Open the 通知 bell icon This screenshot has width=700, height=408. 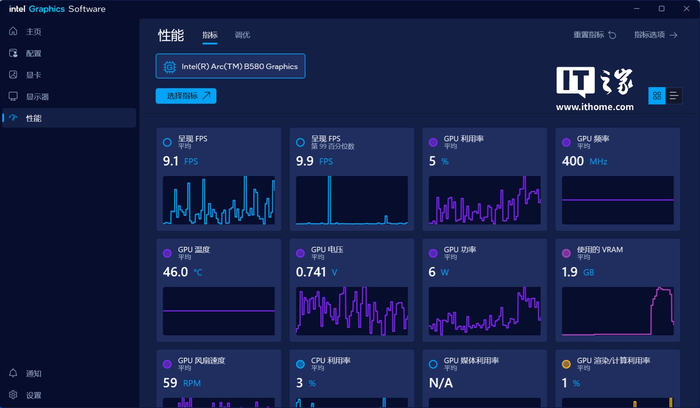[13, 373]
